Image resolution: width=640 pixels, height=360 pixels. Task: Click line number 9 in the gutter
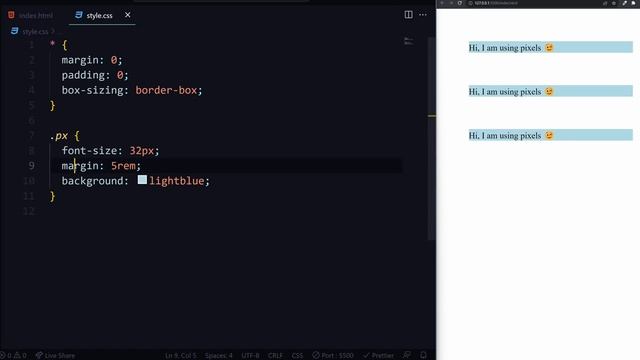coord(31,166)
